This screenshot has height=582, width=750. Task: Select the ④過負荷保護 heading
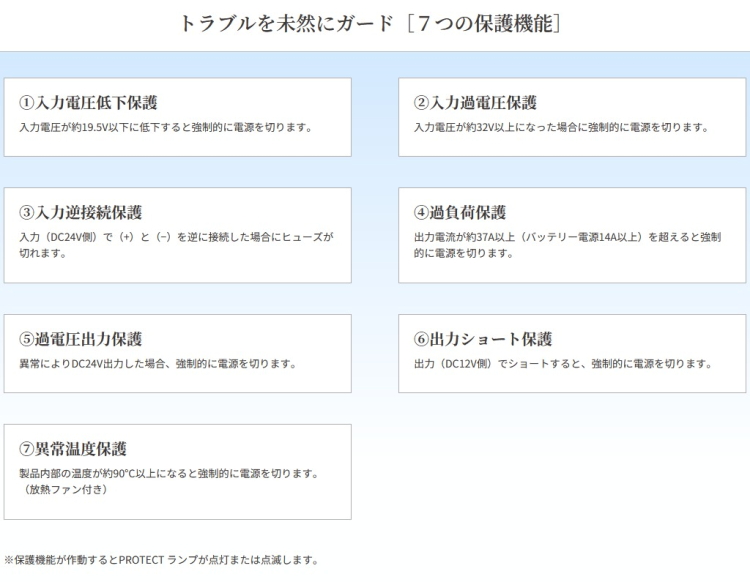tap(460, 213)
